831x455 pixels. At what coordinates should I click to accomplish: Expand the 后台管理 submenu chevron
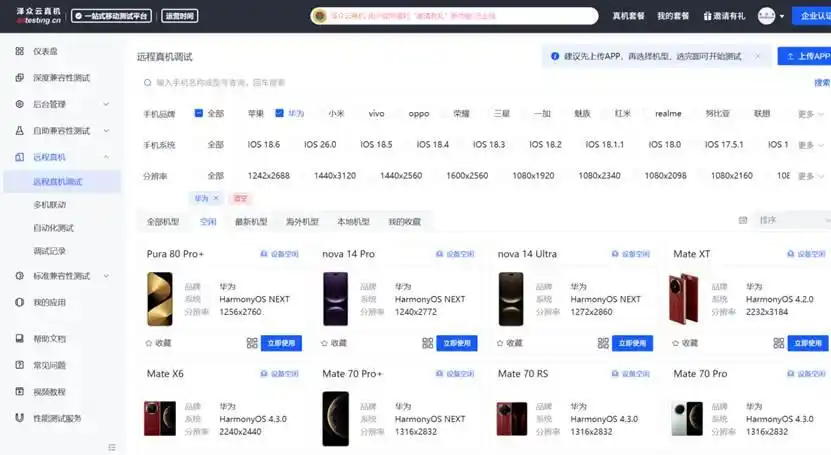point(106,104)
